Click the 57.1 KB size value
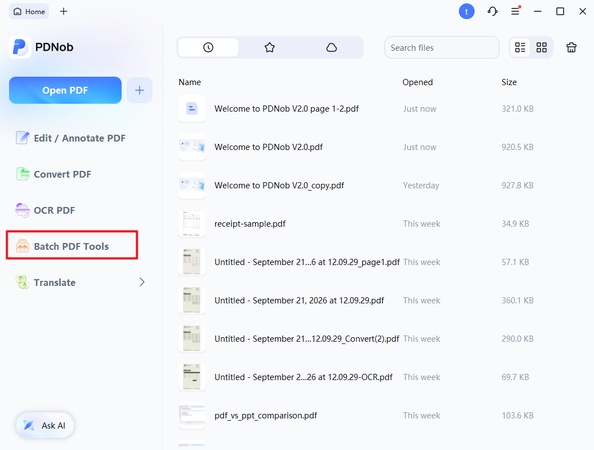The width and height of the screenshot is (594, 450). [x=515, y=262]
